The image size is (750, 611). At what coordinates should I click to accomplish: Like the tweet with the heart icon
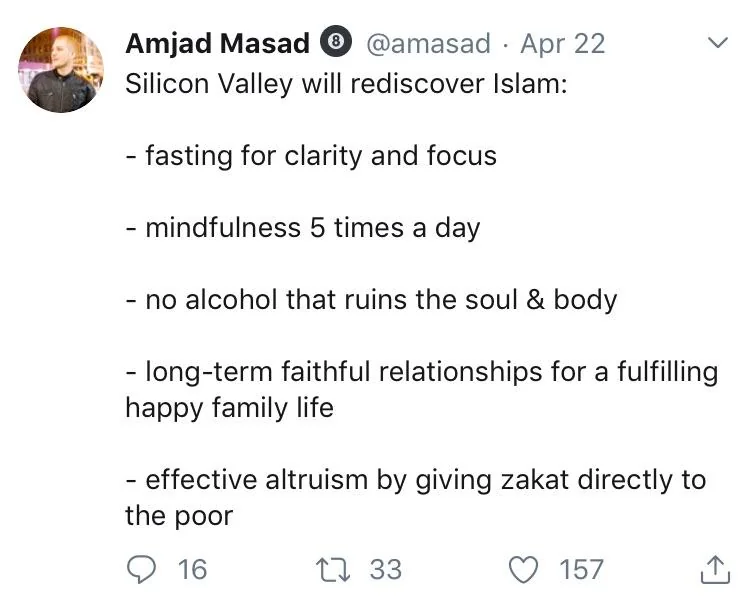[x=524, y=570]
